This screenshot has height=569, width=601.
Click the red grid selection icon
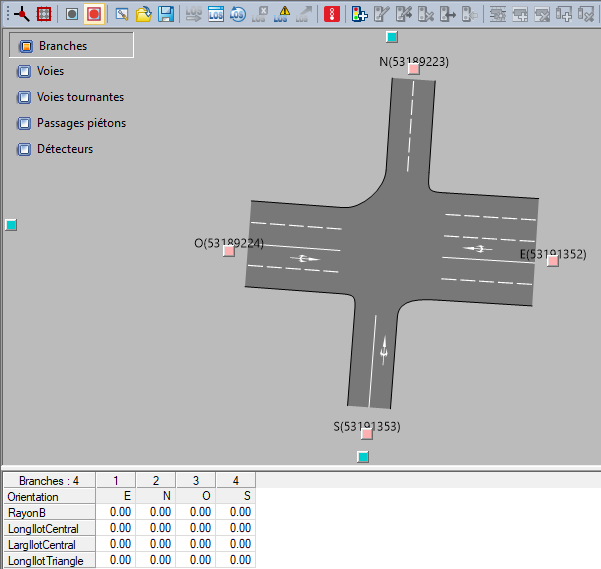43,14
